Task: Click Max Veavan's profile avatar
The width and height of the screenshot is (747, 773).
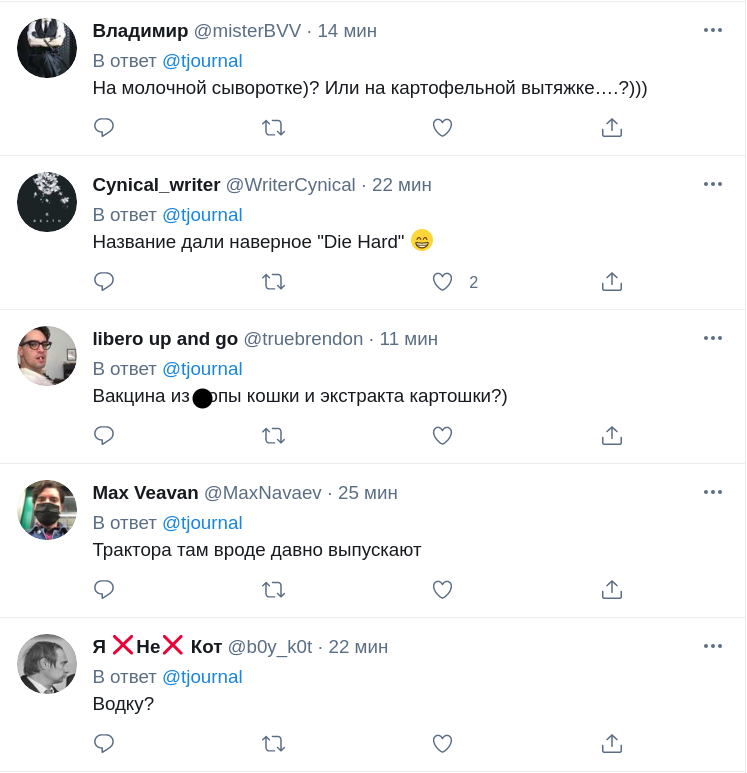Action: pyautogui.click(x=47, y=510)
